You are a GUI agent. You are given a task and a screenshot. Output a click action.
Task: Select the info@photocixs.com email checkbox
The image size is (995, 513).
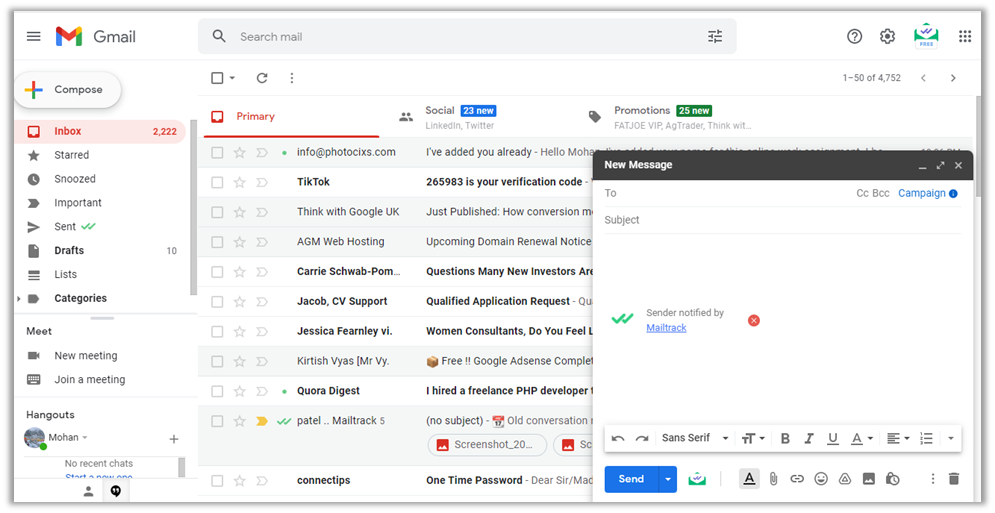point(217,152)
